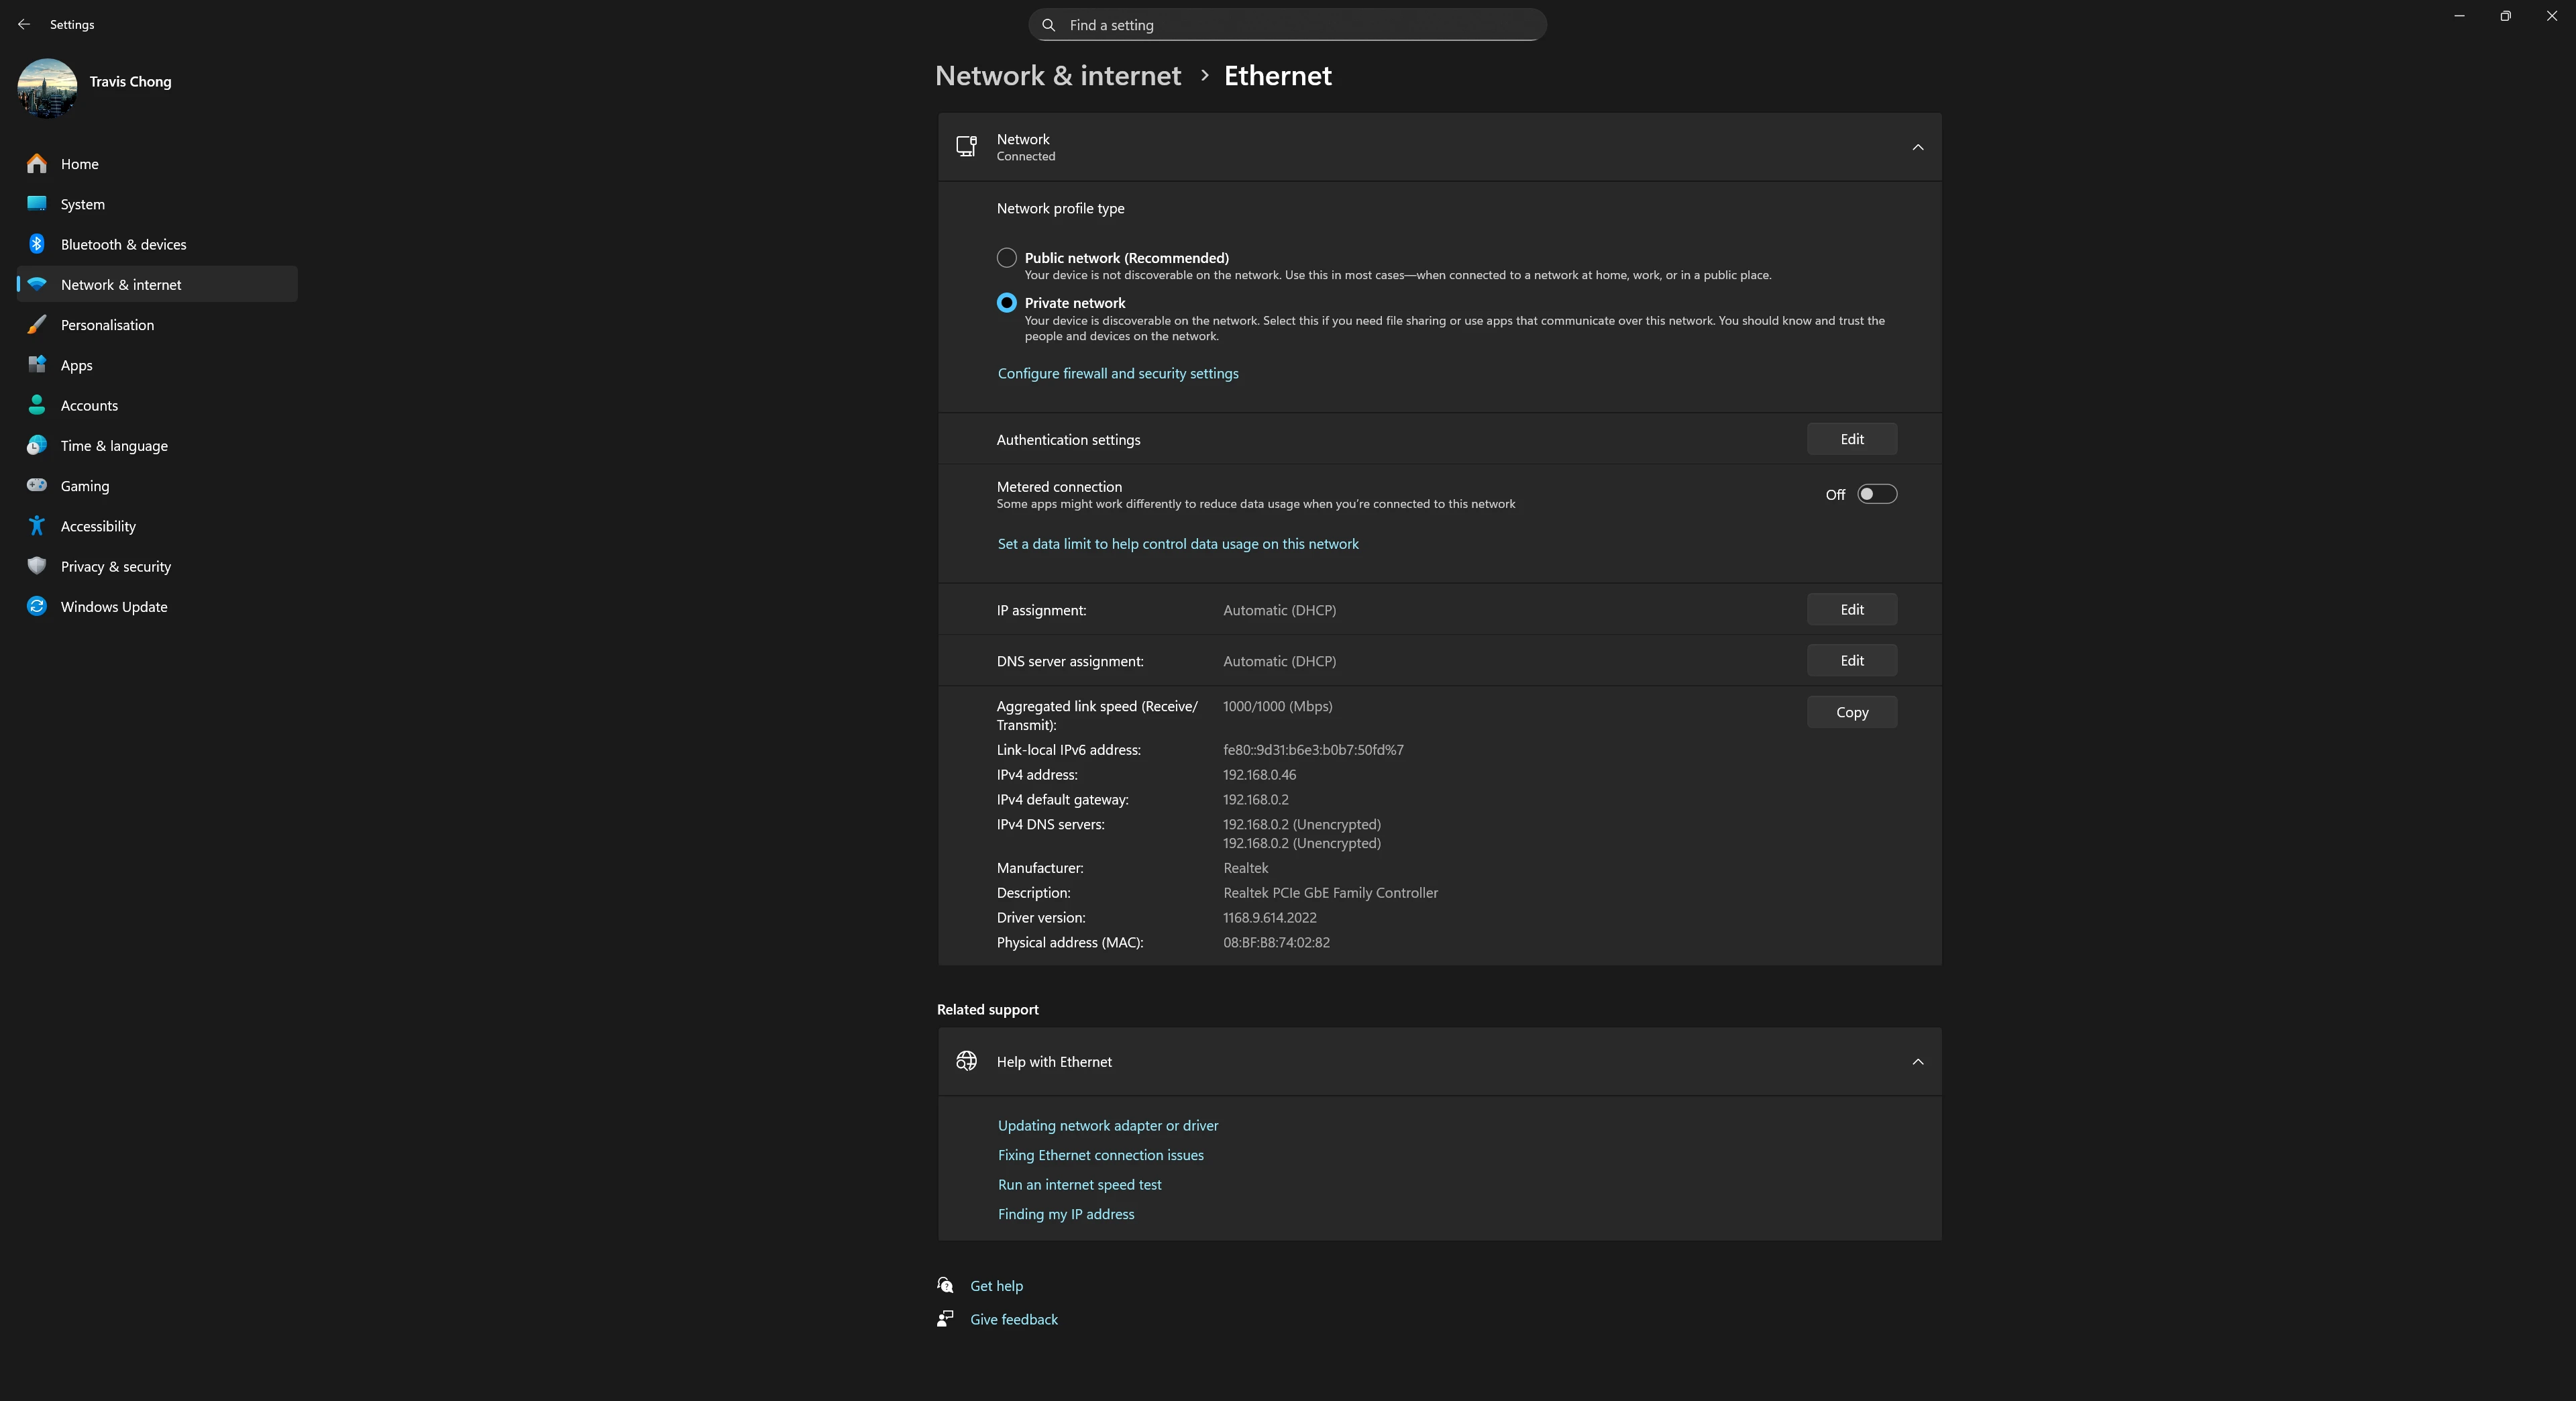Click the Accessibility figure icon
The width and height of the screenshot is (2576, 1401).
pos(37,526)
